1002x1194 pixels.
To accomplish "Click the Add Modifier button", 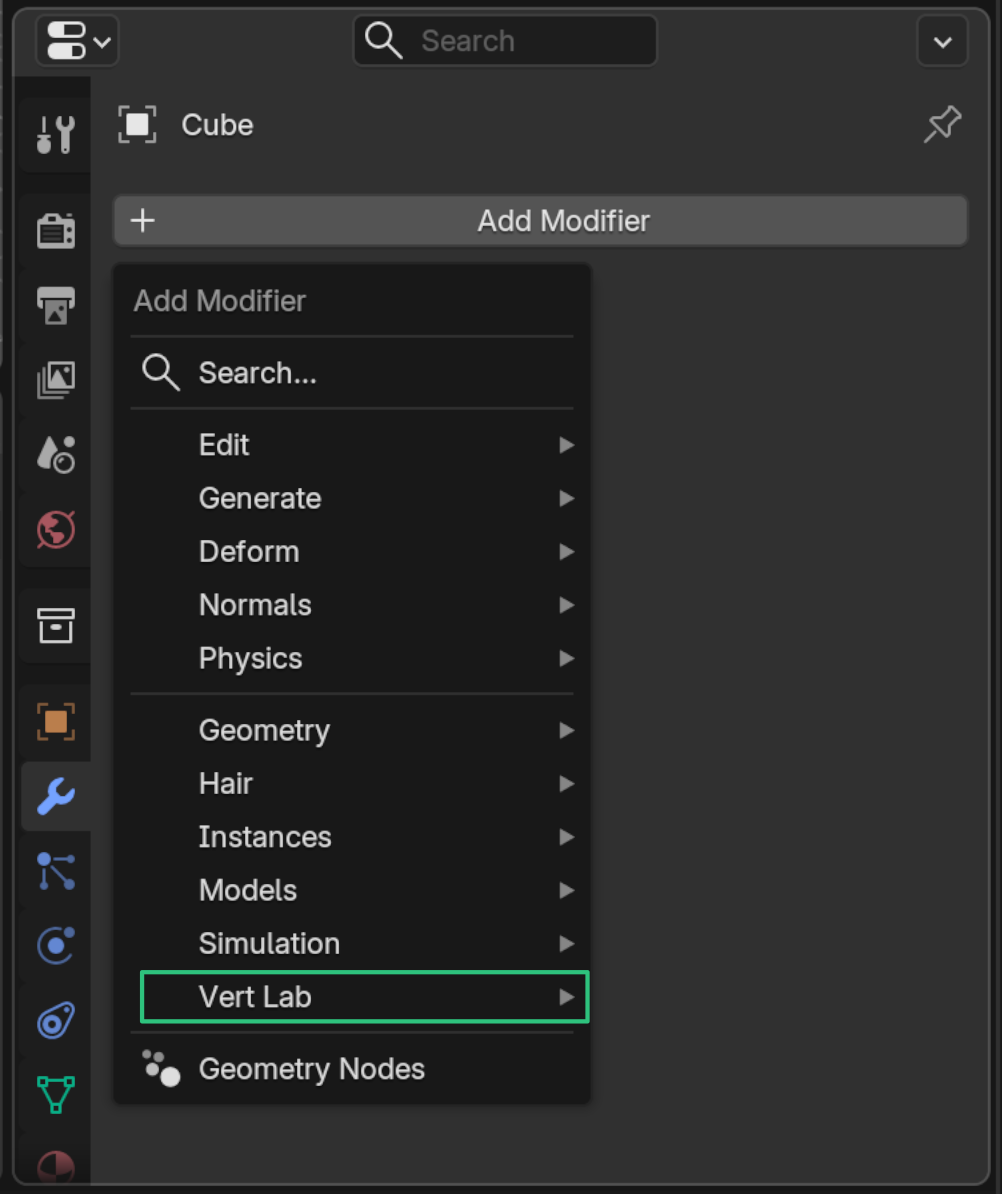I will pos(541,221).
